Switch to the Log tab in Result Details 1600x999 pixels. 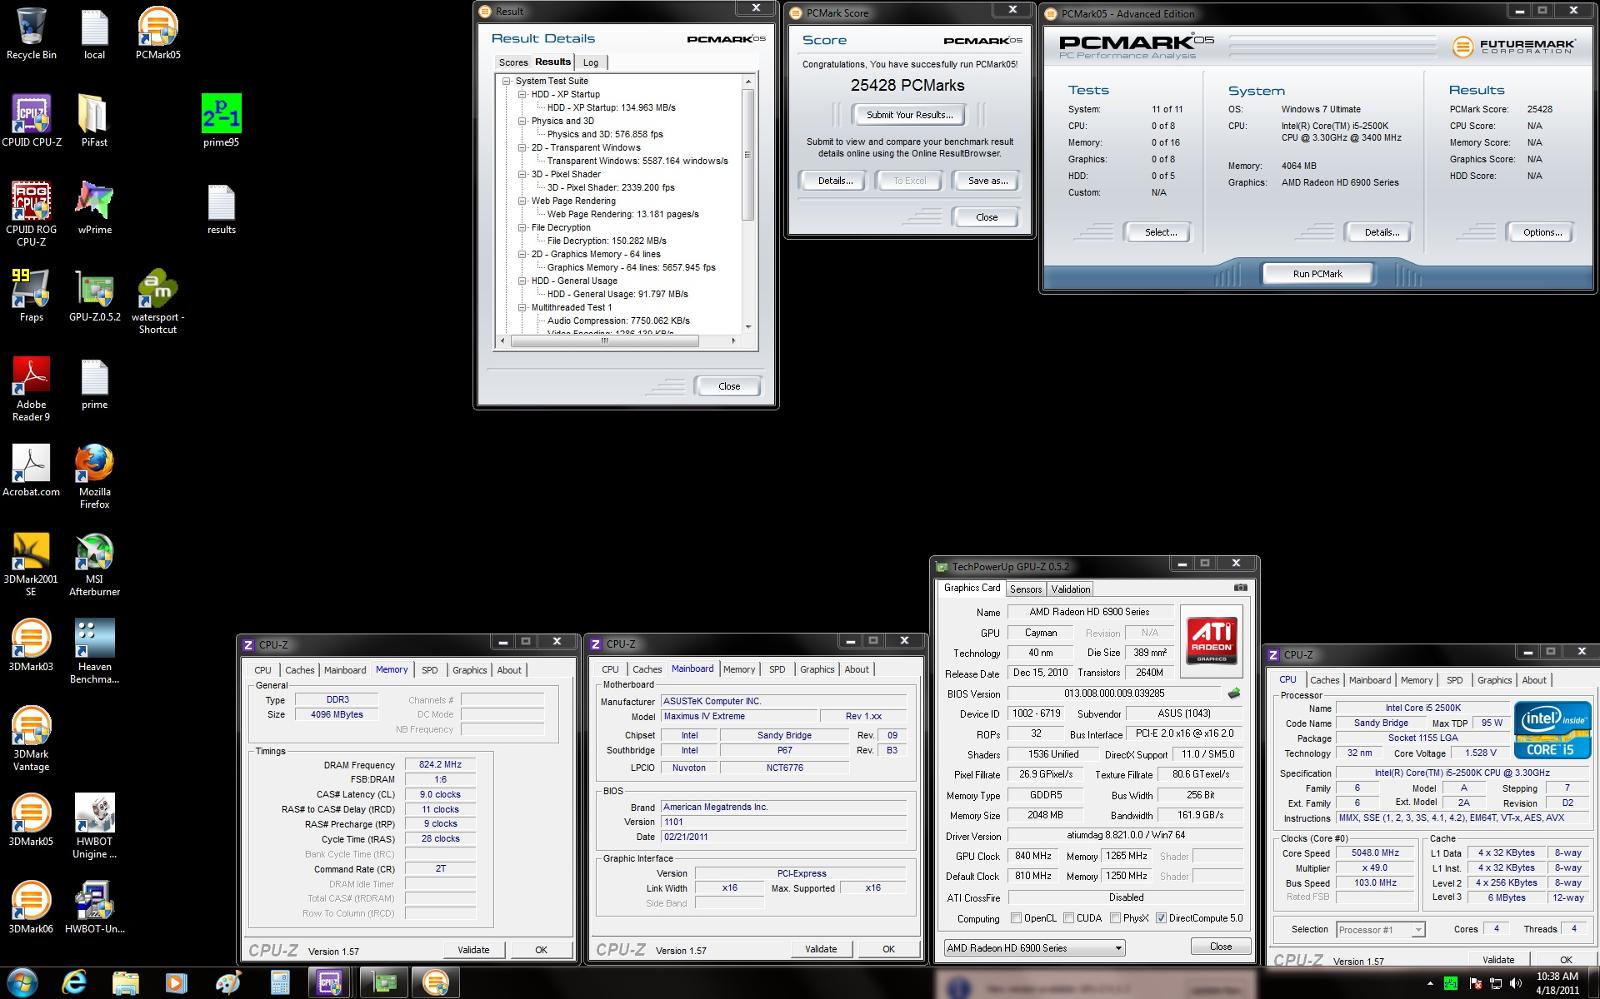pyautogui.click(x=591, y=62)
